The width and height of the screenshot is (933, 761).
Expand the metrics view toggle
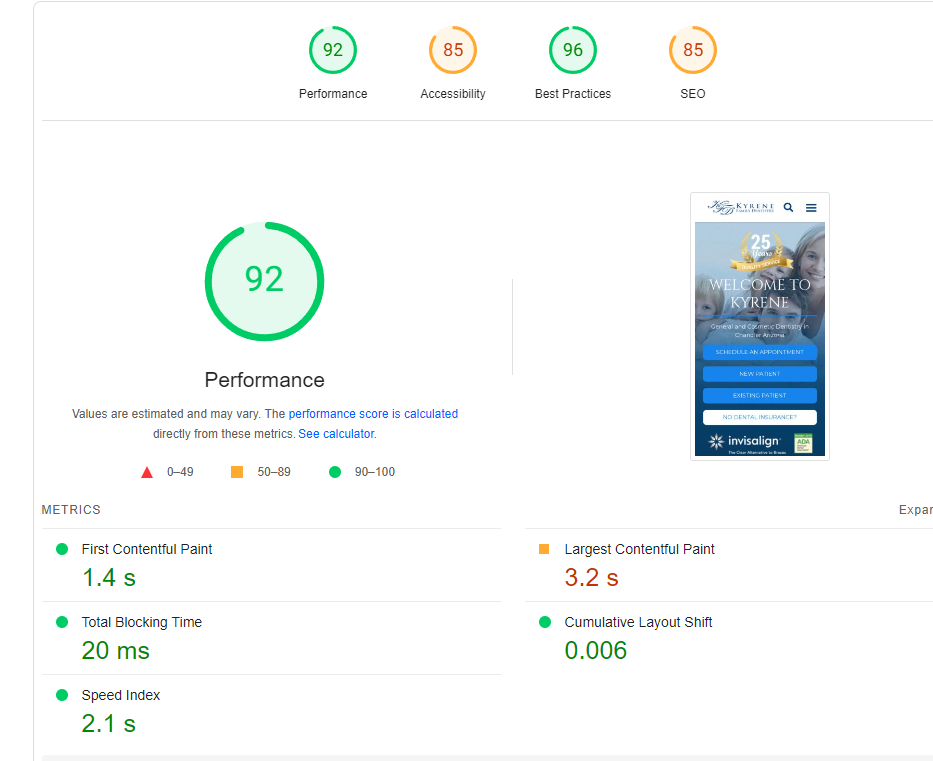click(x=916, y=510)
